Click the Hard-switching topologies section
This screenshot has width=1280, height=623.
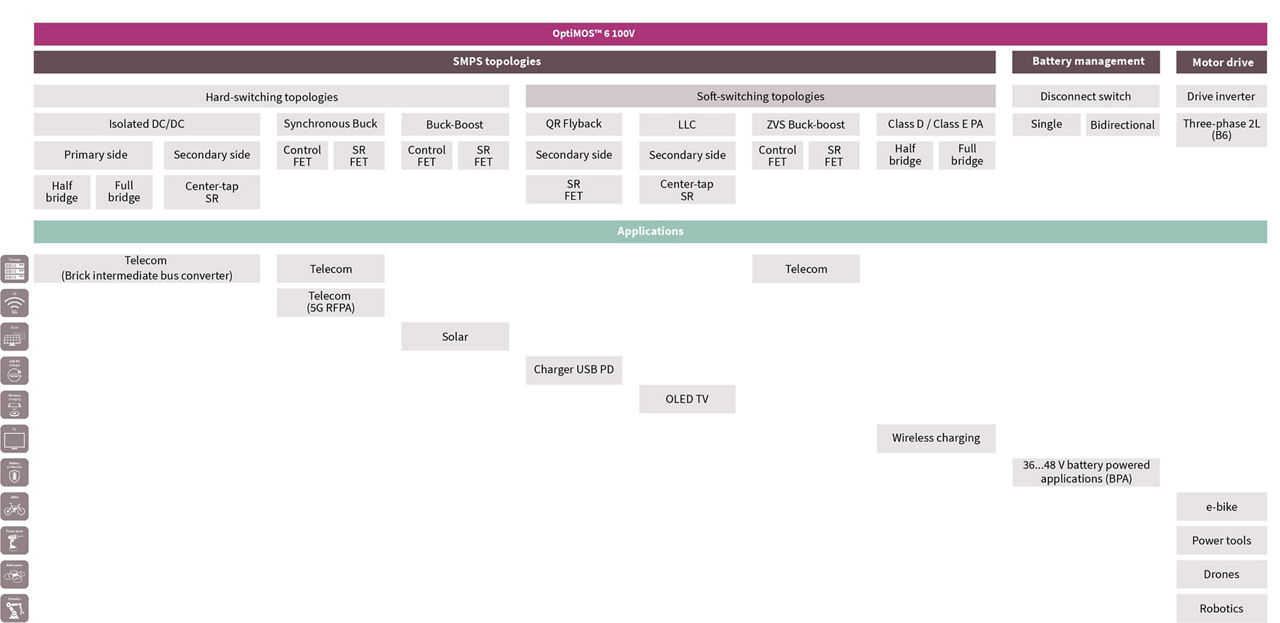click(271, 97)
